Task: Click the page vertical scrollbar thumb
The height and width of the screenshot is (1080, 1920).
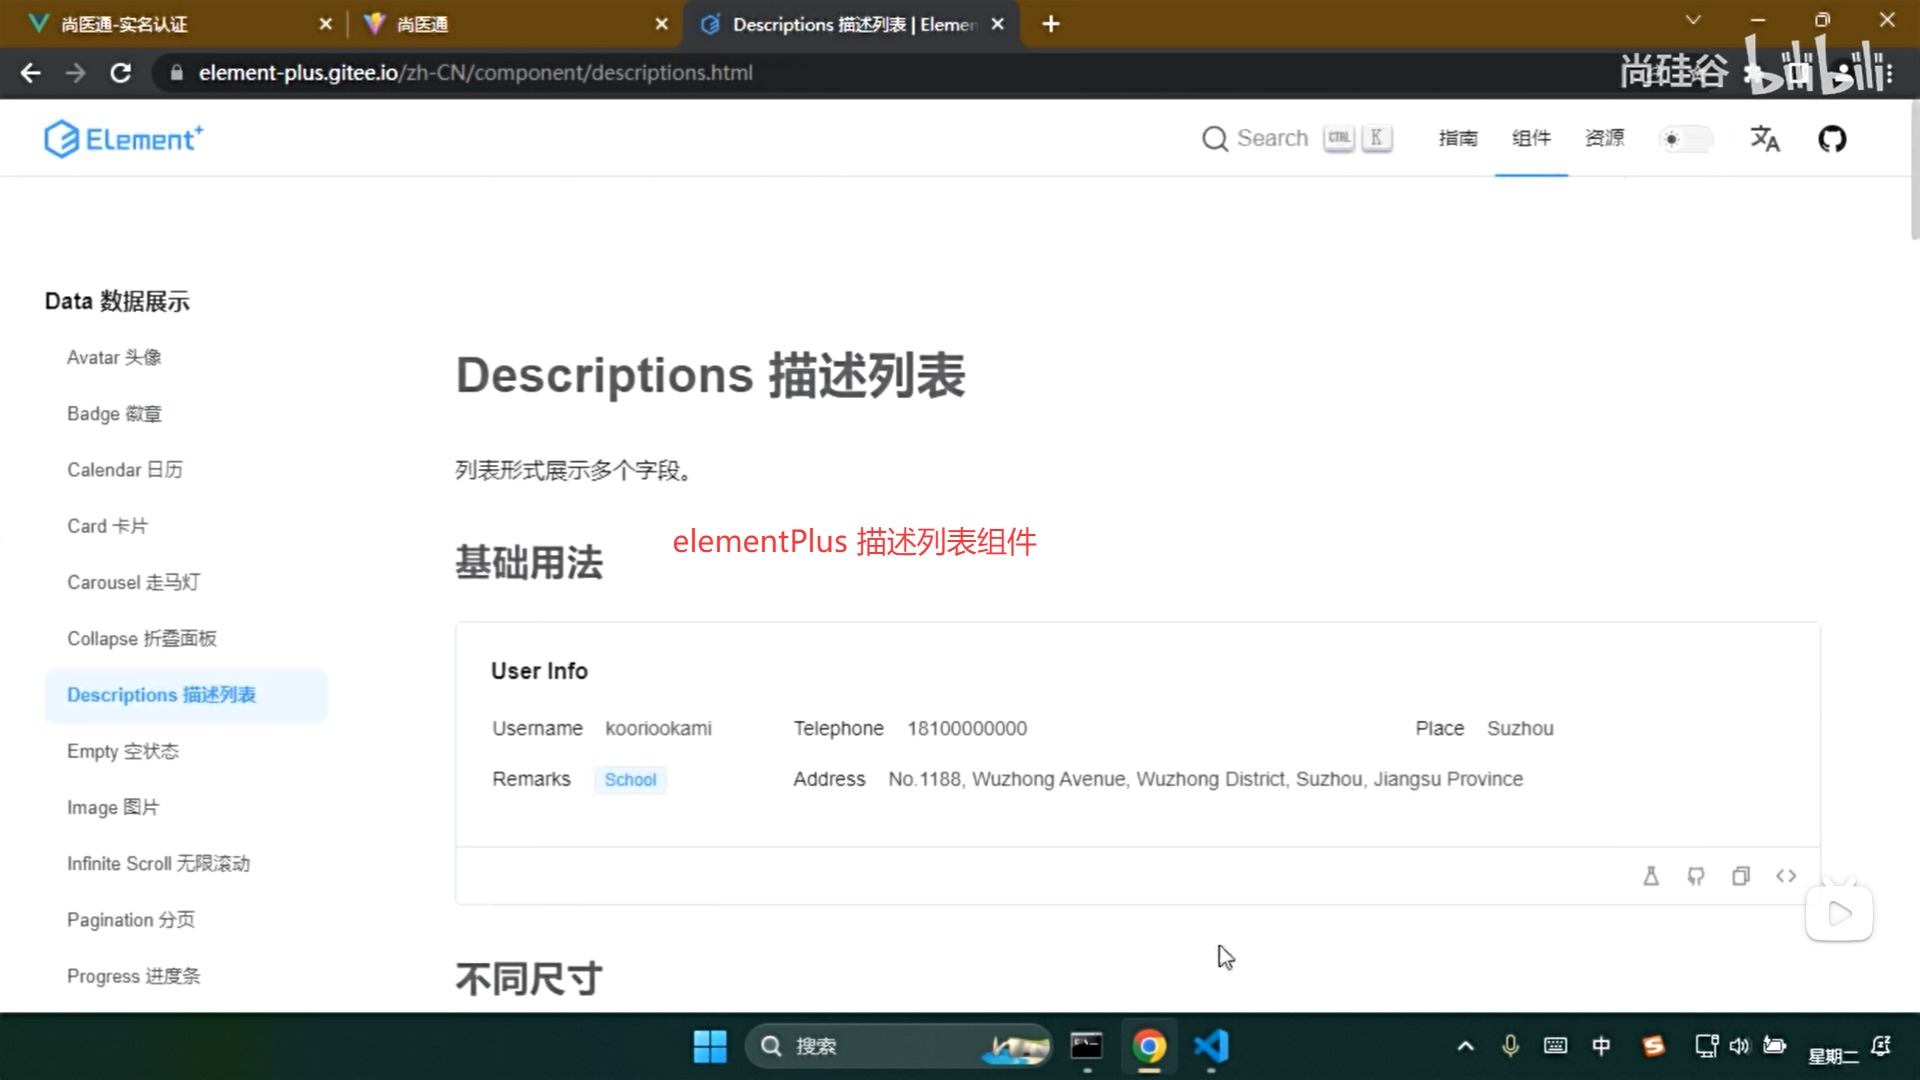Action: click(x=1914, y=170)
